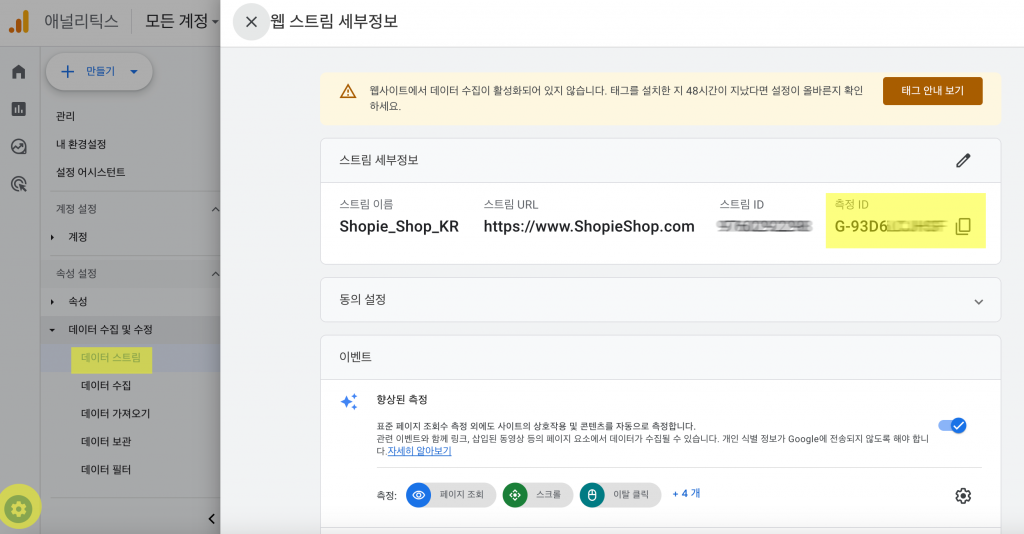
Task: Expand the 계정 tree item
Action: 52,237
